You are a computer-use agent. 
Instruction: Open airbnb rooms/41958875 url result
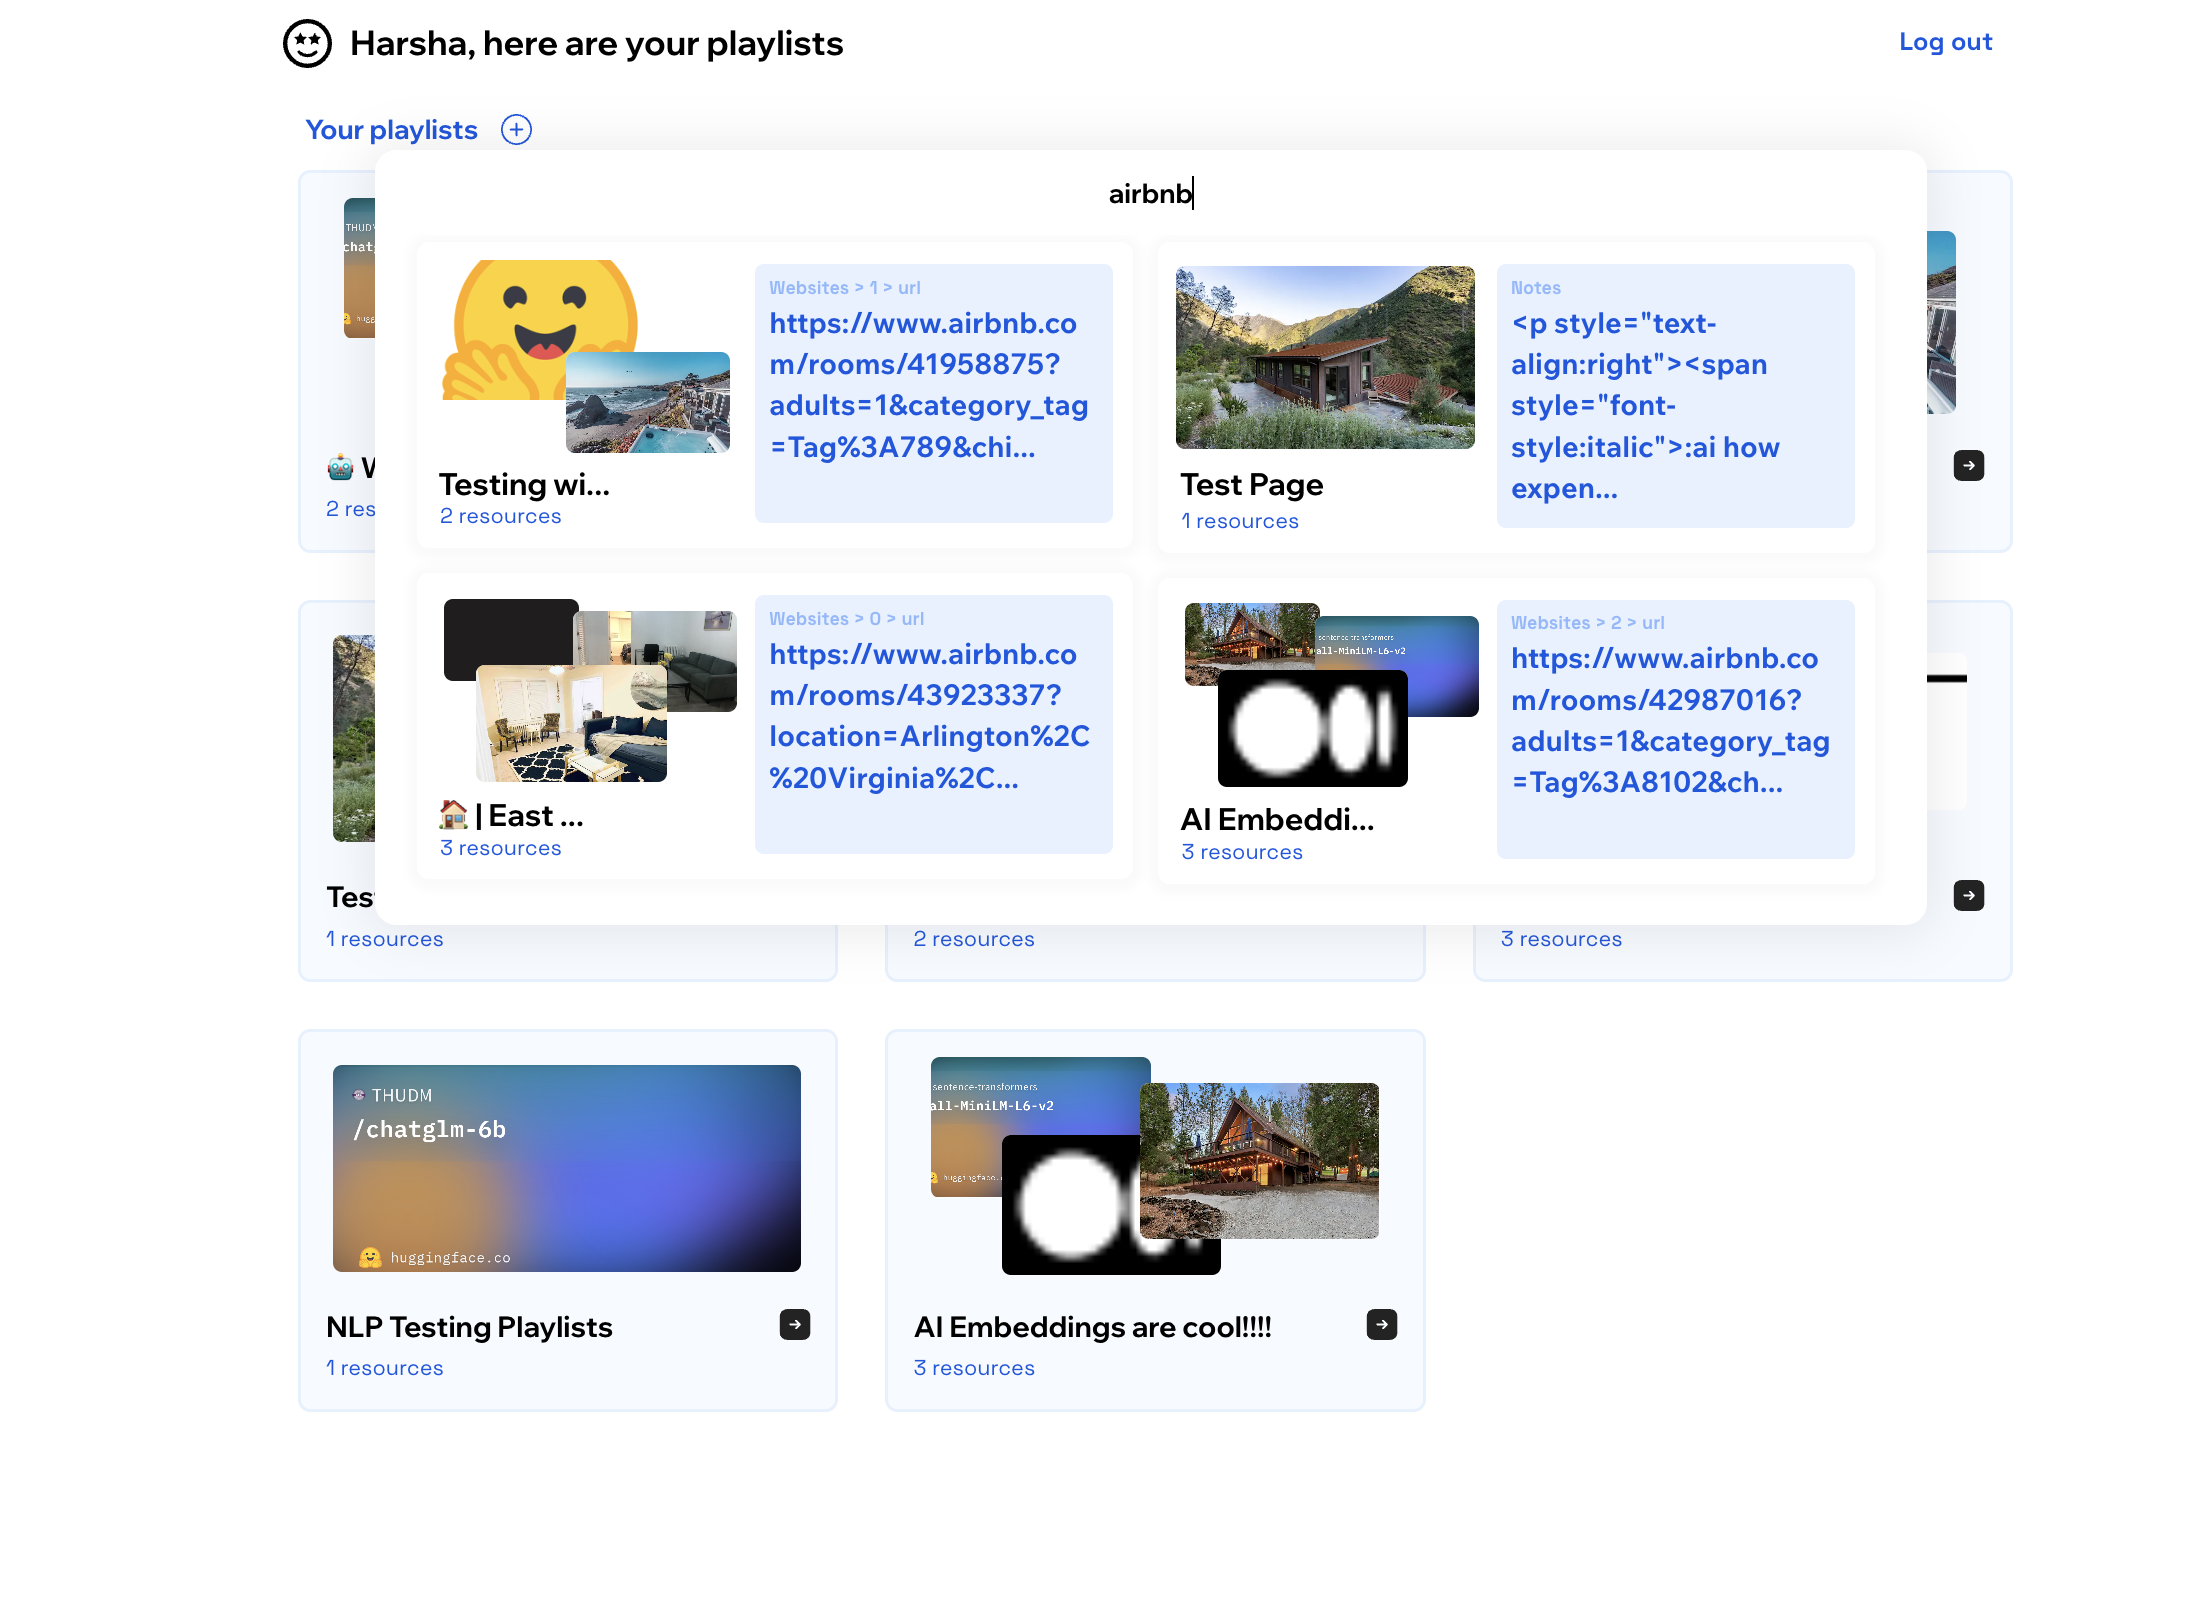[x=928, y=385]
